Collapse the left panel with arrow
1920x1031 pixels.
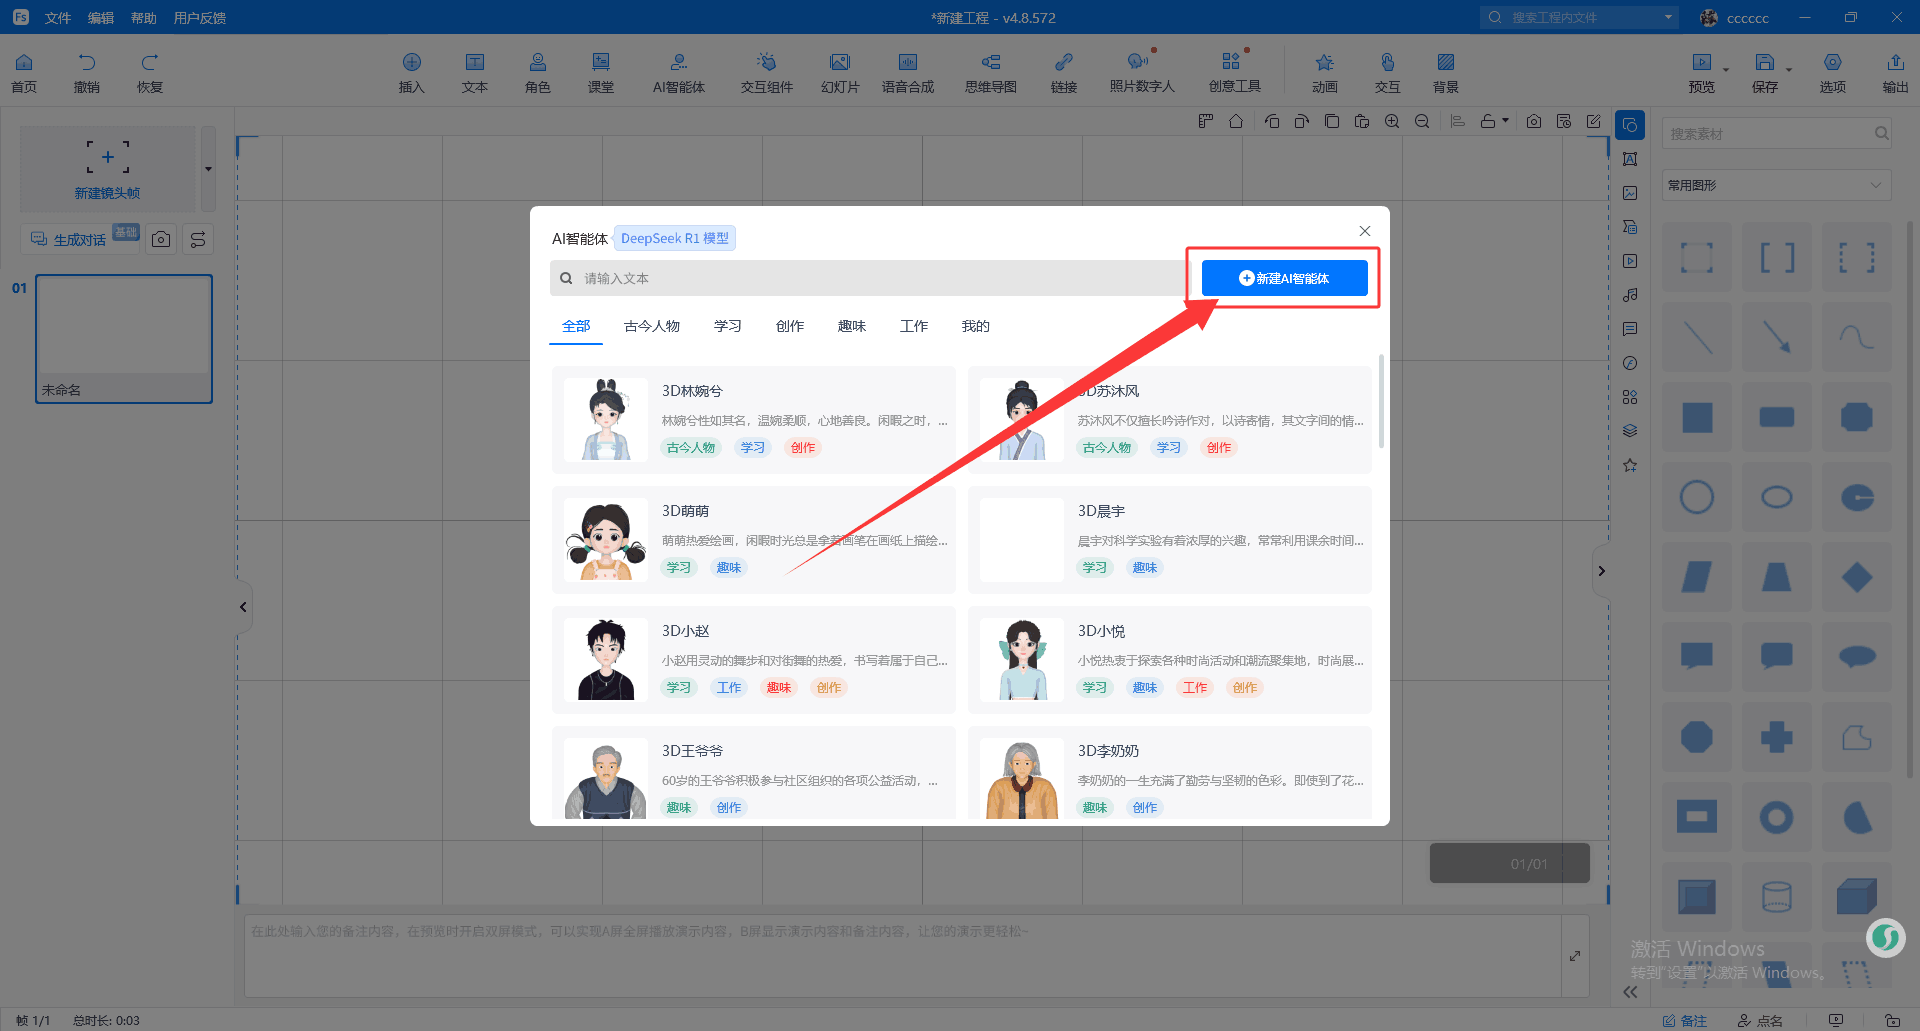pos(243,607)
